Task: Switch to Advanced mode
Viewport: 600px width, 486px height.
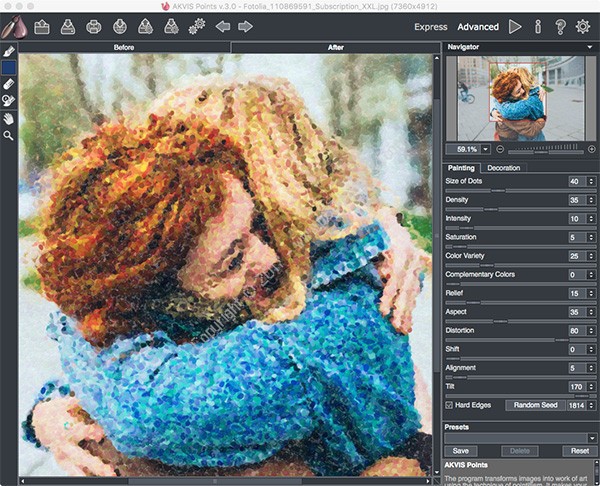Action: tap(478, 27)
